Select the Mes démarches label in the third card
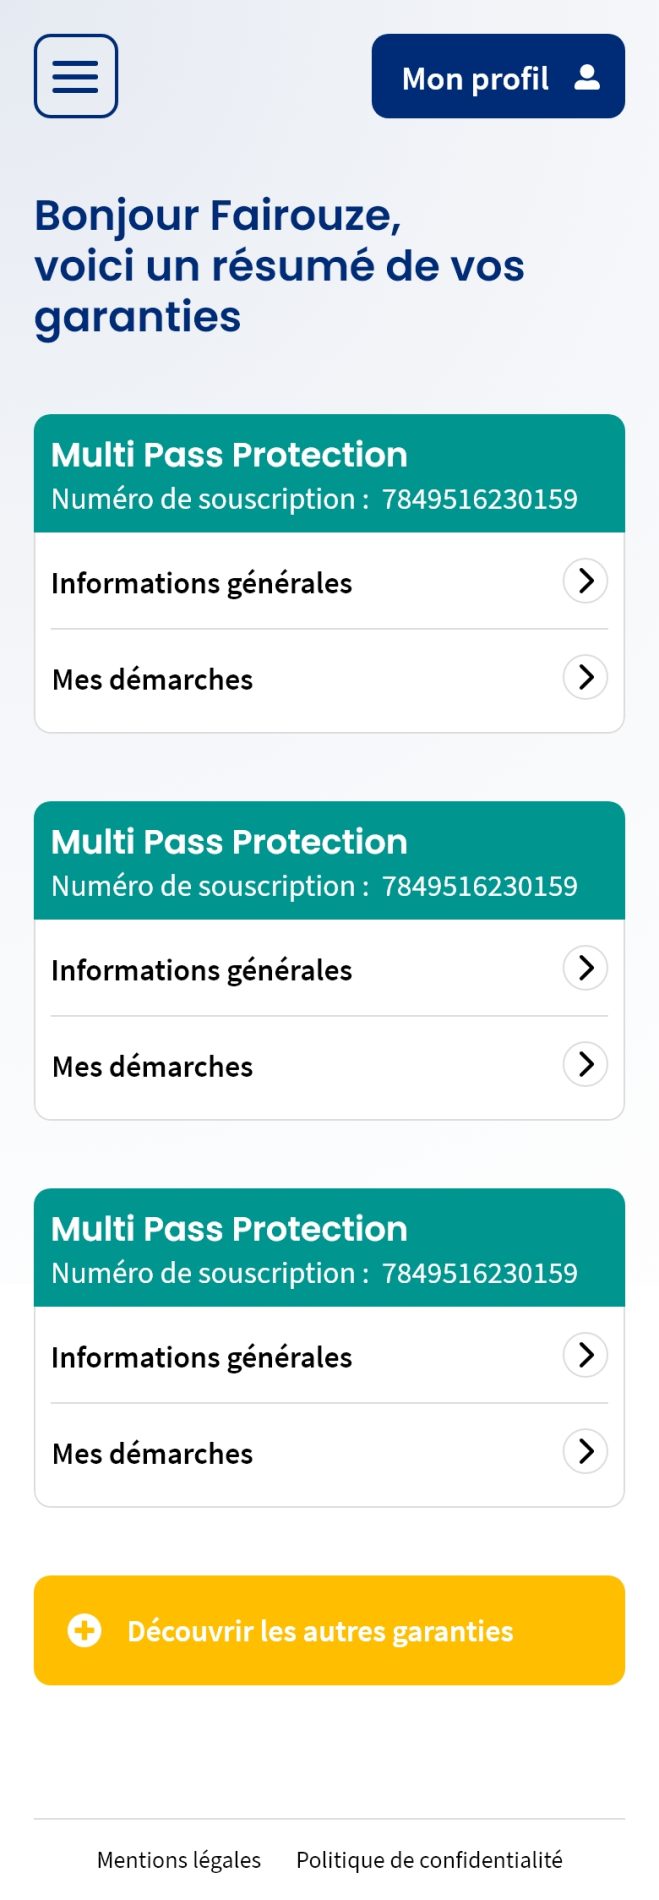Viewport: 659px width, 1900px height. tap(153, 1454)
